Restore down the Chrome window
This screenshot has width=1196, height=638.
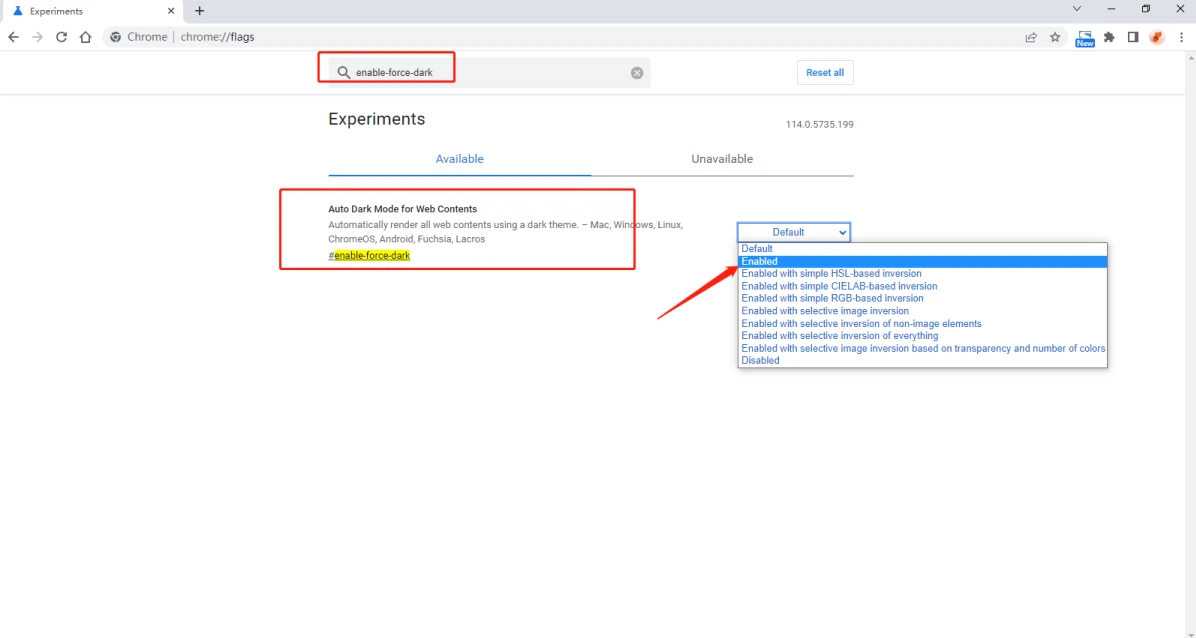tap(1146, 9)
